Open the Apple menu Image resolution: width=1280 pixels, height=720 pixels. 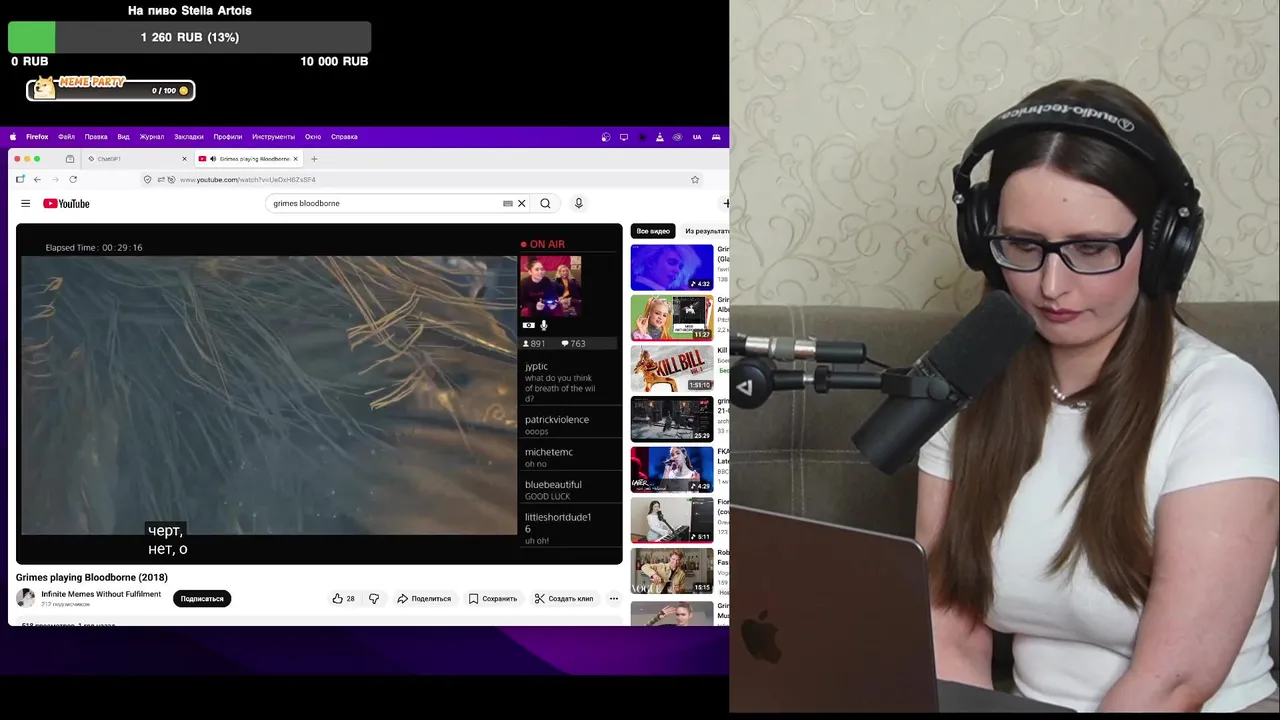13,137
